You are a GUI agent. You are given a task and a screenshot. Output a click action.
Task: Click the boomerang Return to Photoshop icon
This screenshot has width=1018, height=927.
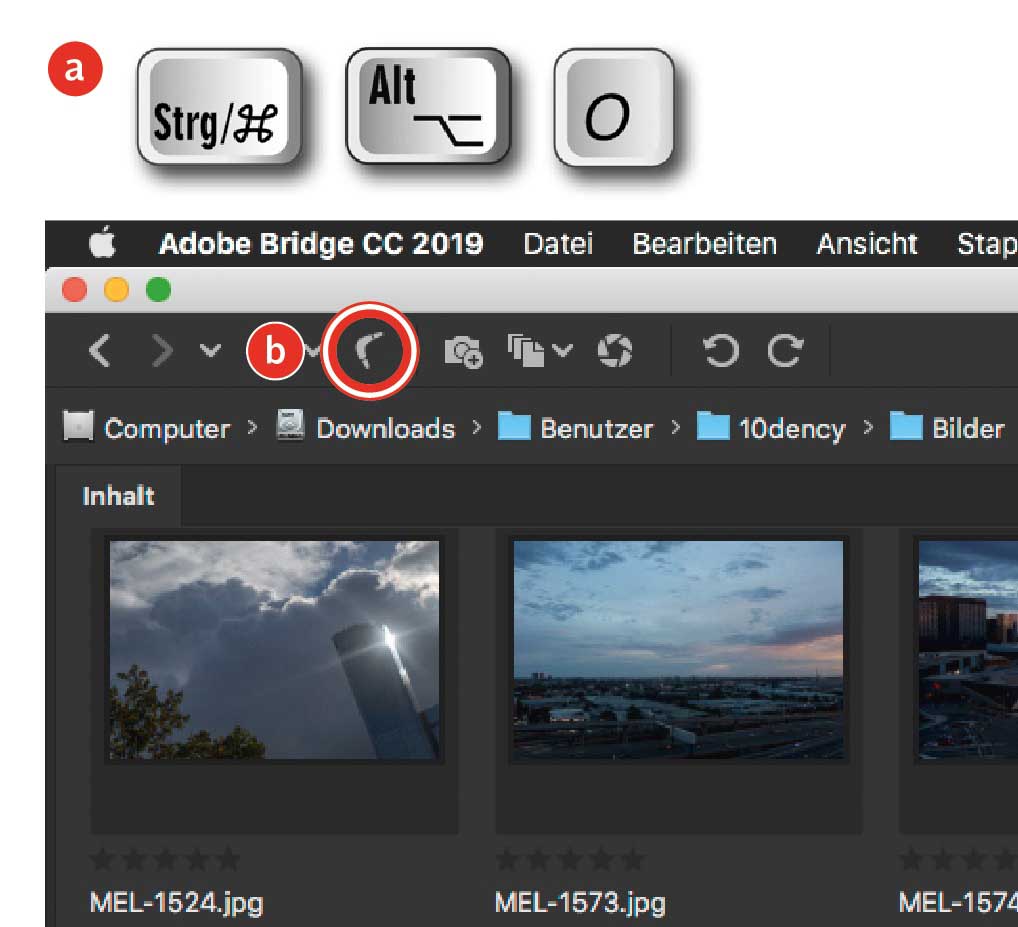(369, 350)
